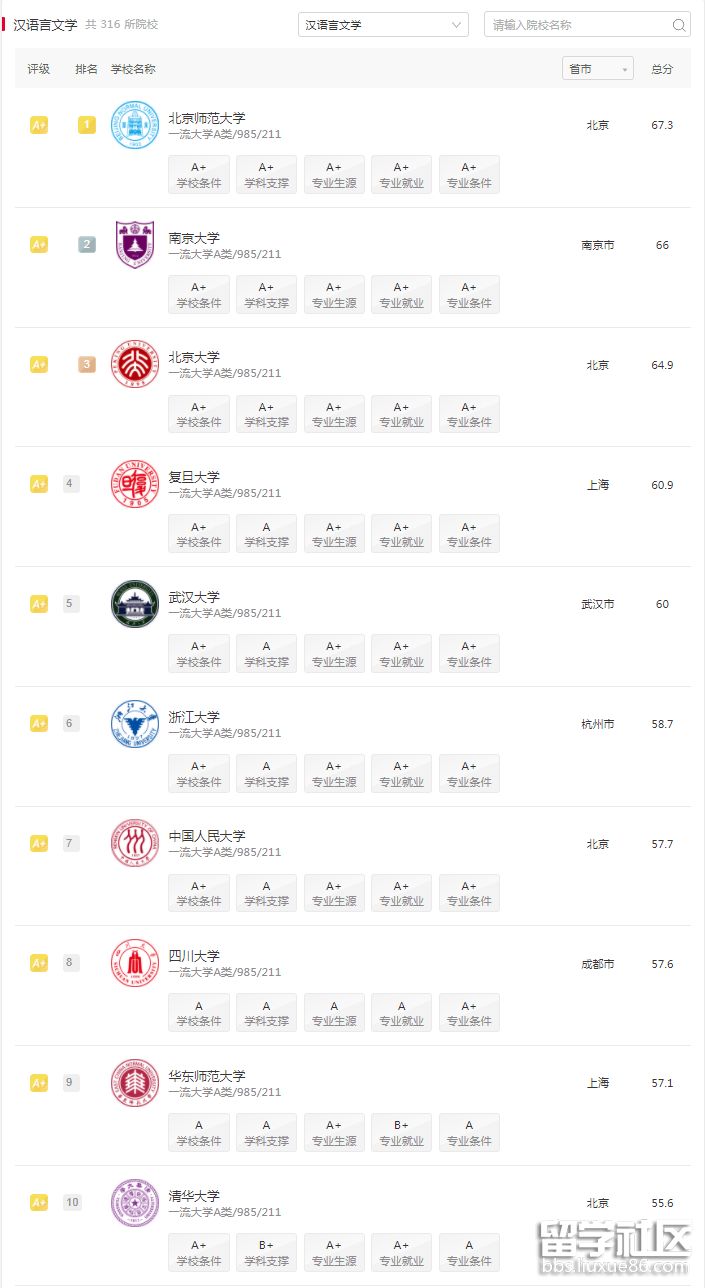Sort by the 总分 column header

[662, 69]
